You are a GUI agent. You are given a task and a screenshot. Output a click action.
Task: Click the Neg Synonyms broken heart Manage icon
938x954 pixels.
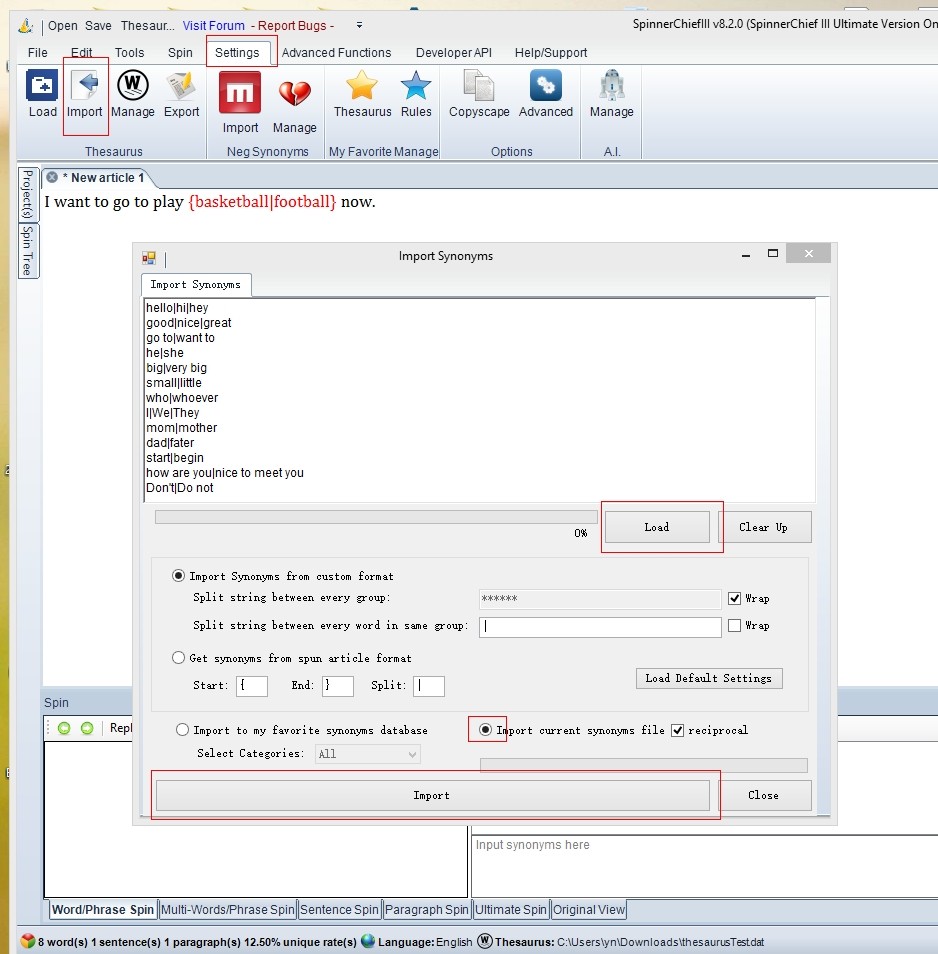pos(294,95)
